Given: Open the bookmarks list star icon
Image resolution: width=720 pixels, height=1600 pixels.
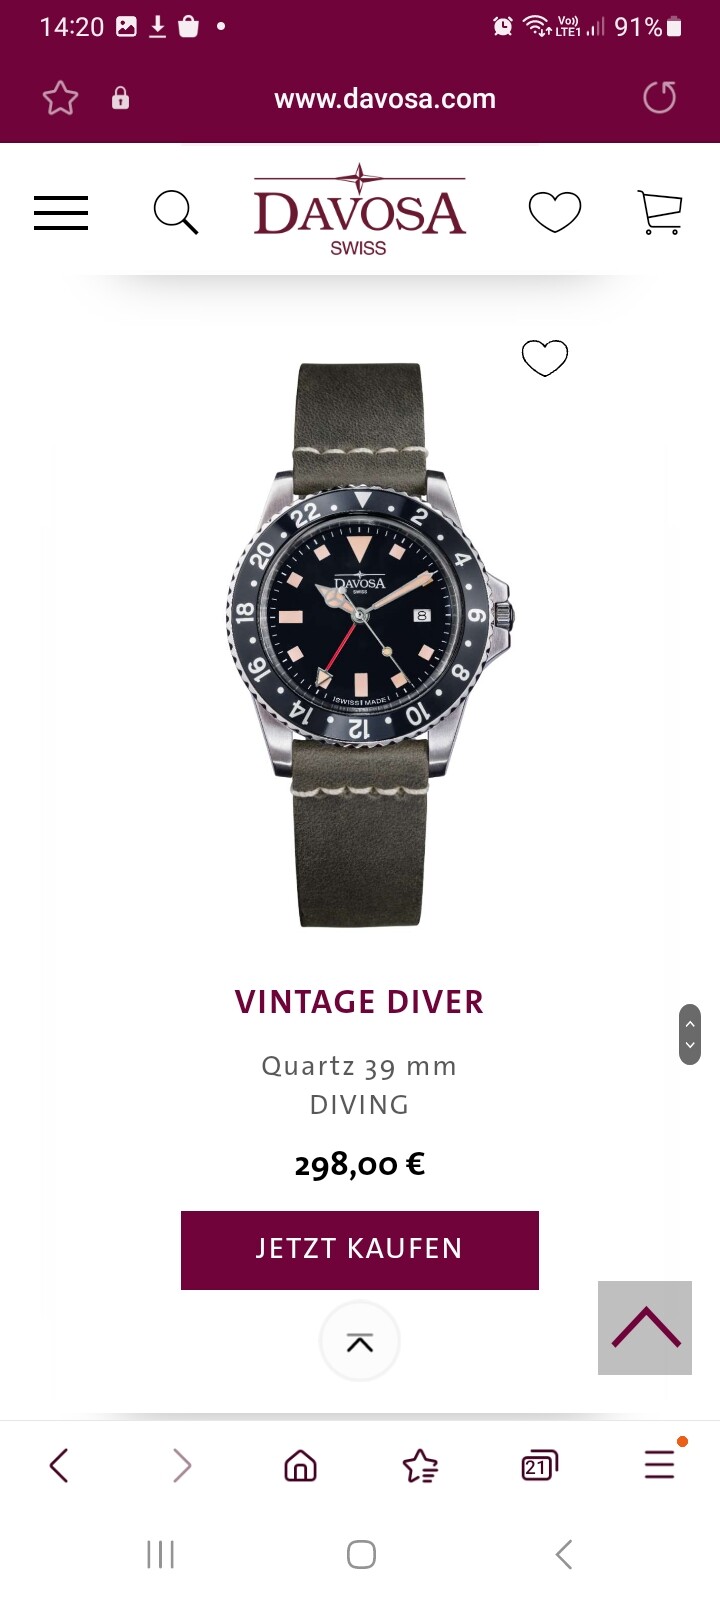Looking at the screenshot, I should coord(420,1466).
